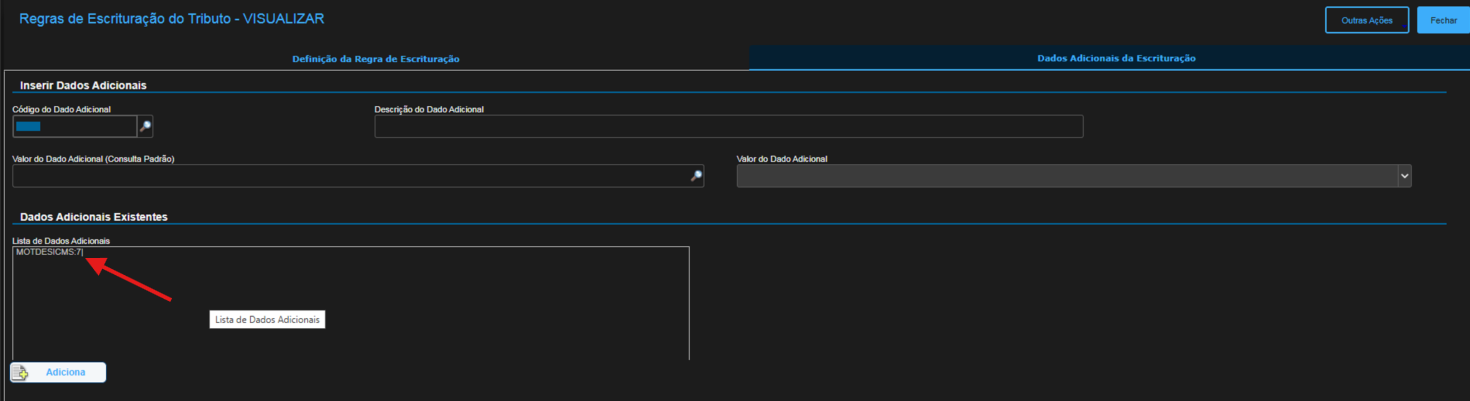
Task: Click into Descrição do Dado Adicional field
Action: [x=728, y=126]
